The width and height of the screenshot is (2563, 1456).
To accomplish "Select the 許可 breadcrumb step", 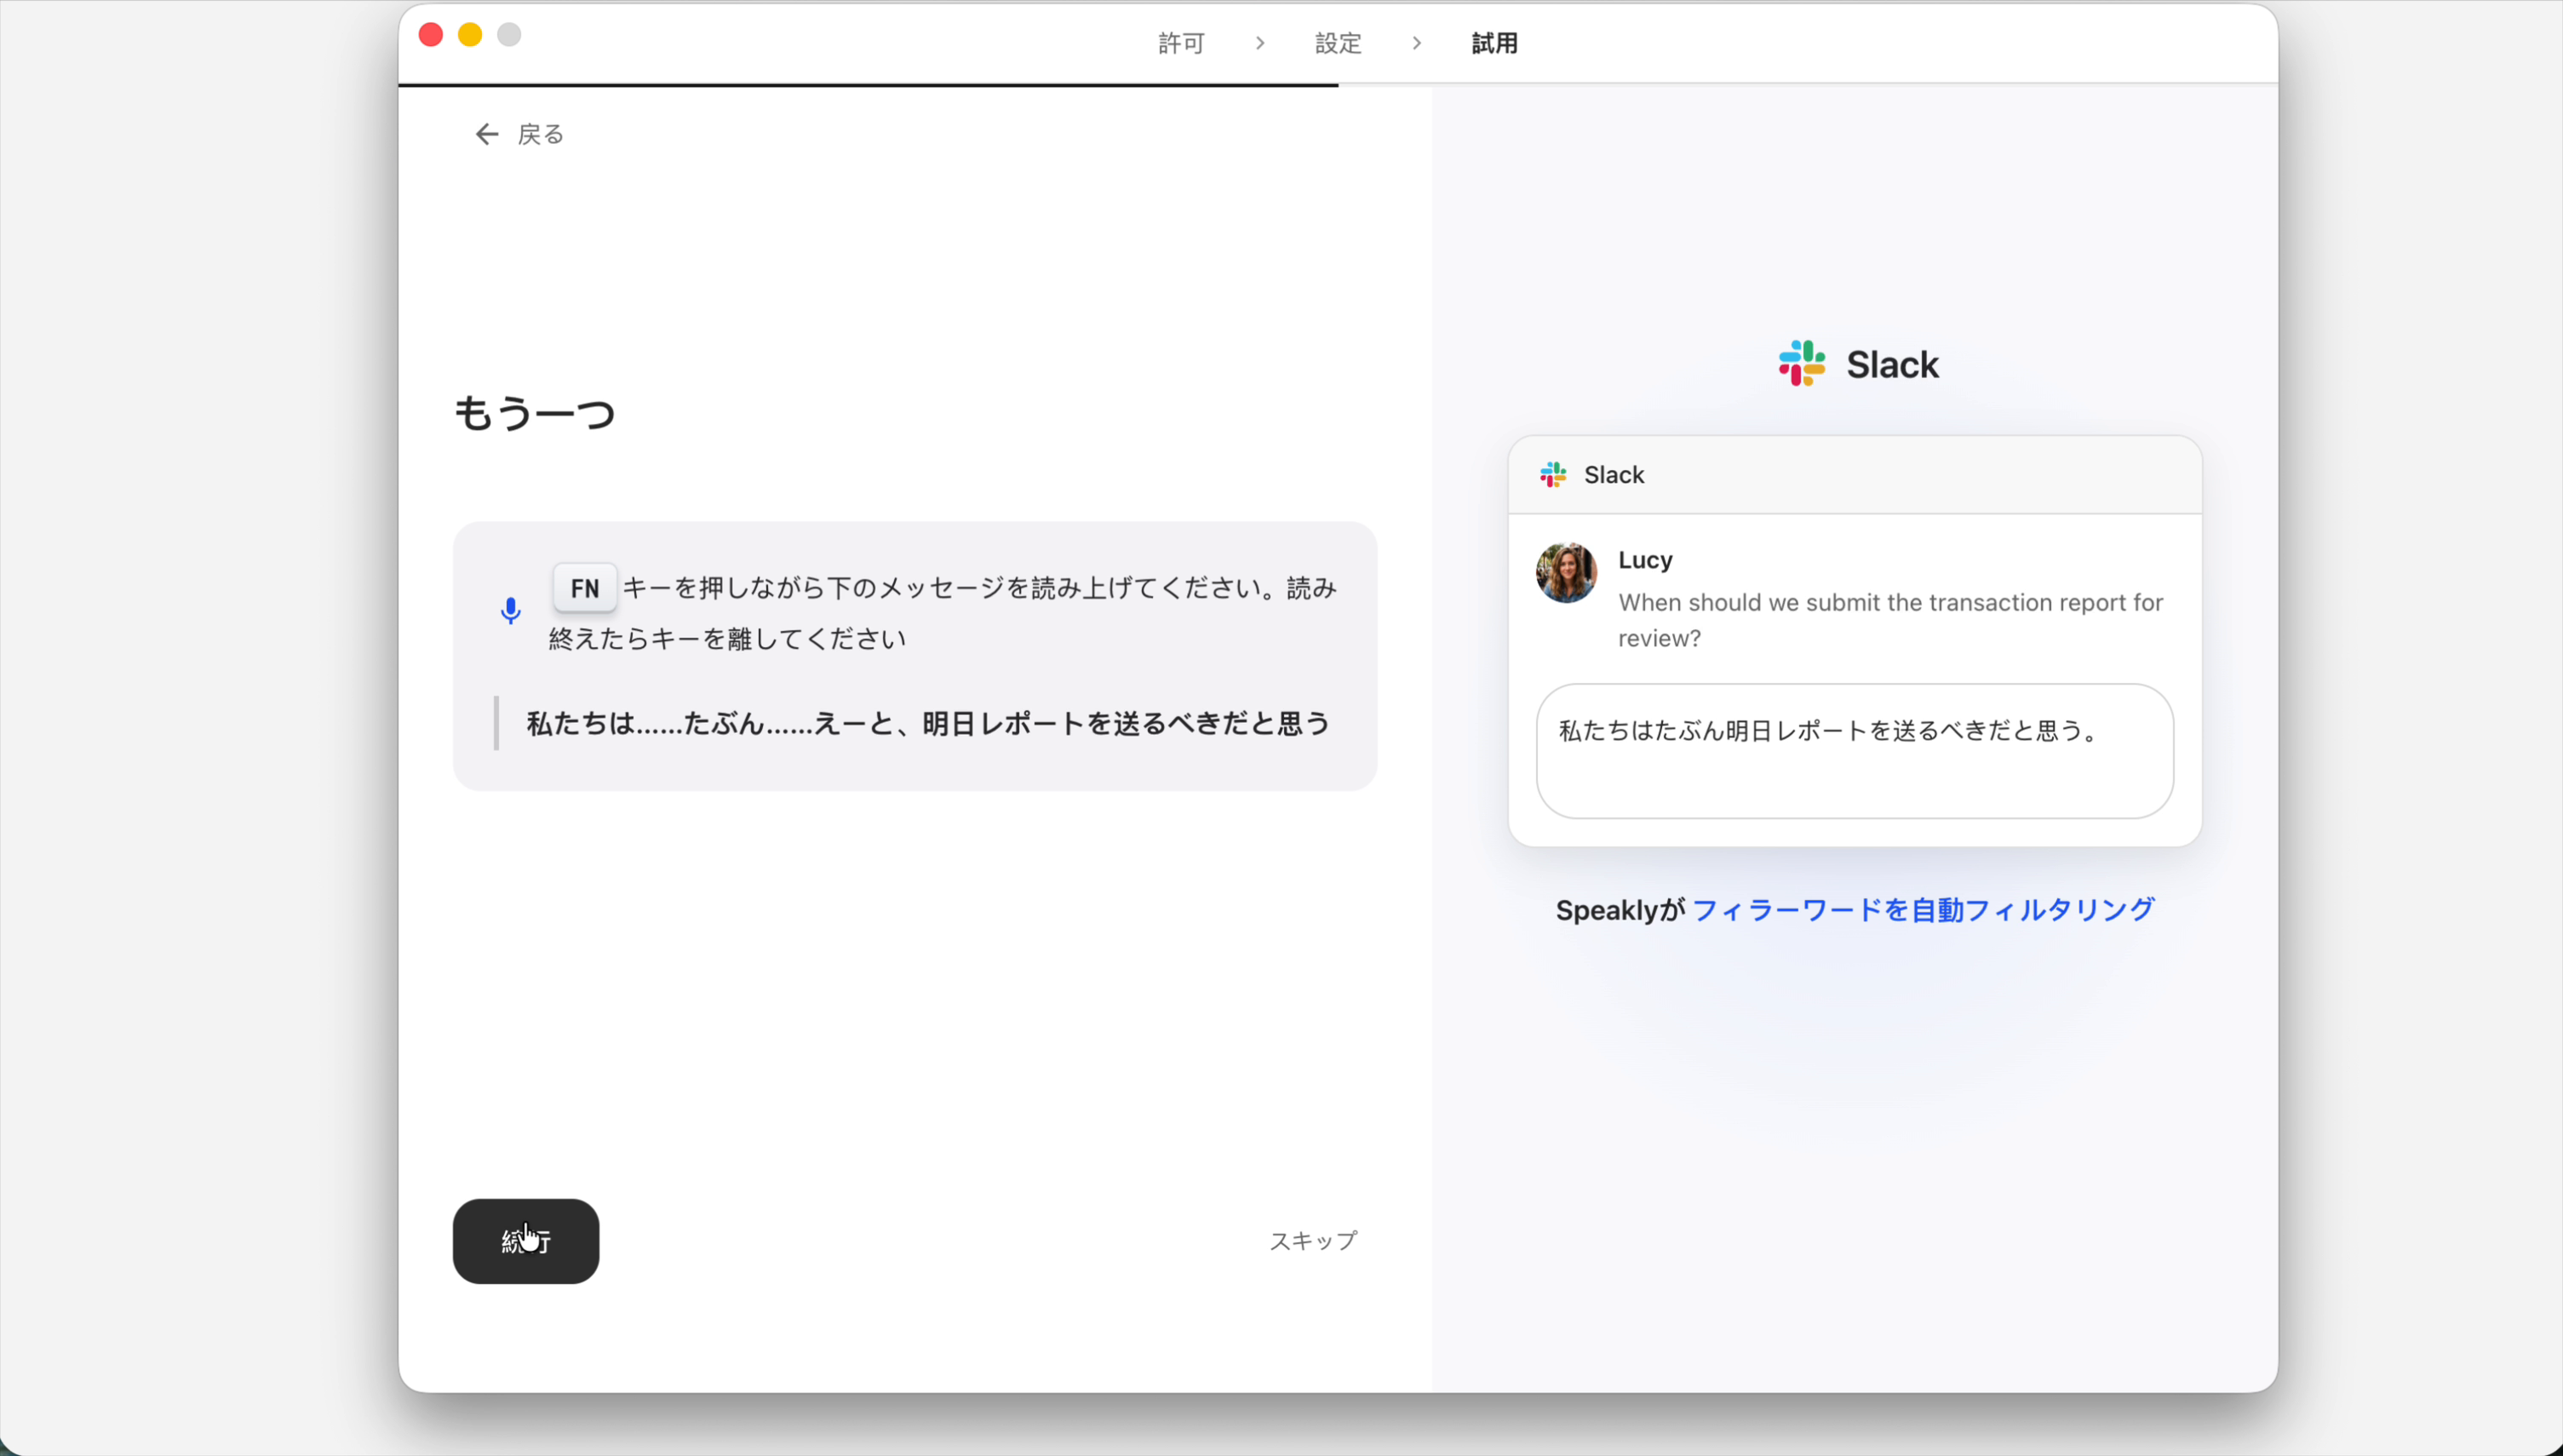I will pyautogui.click(x=1180, y=43).
